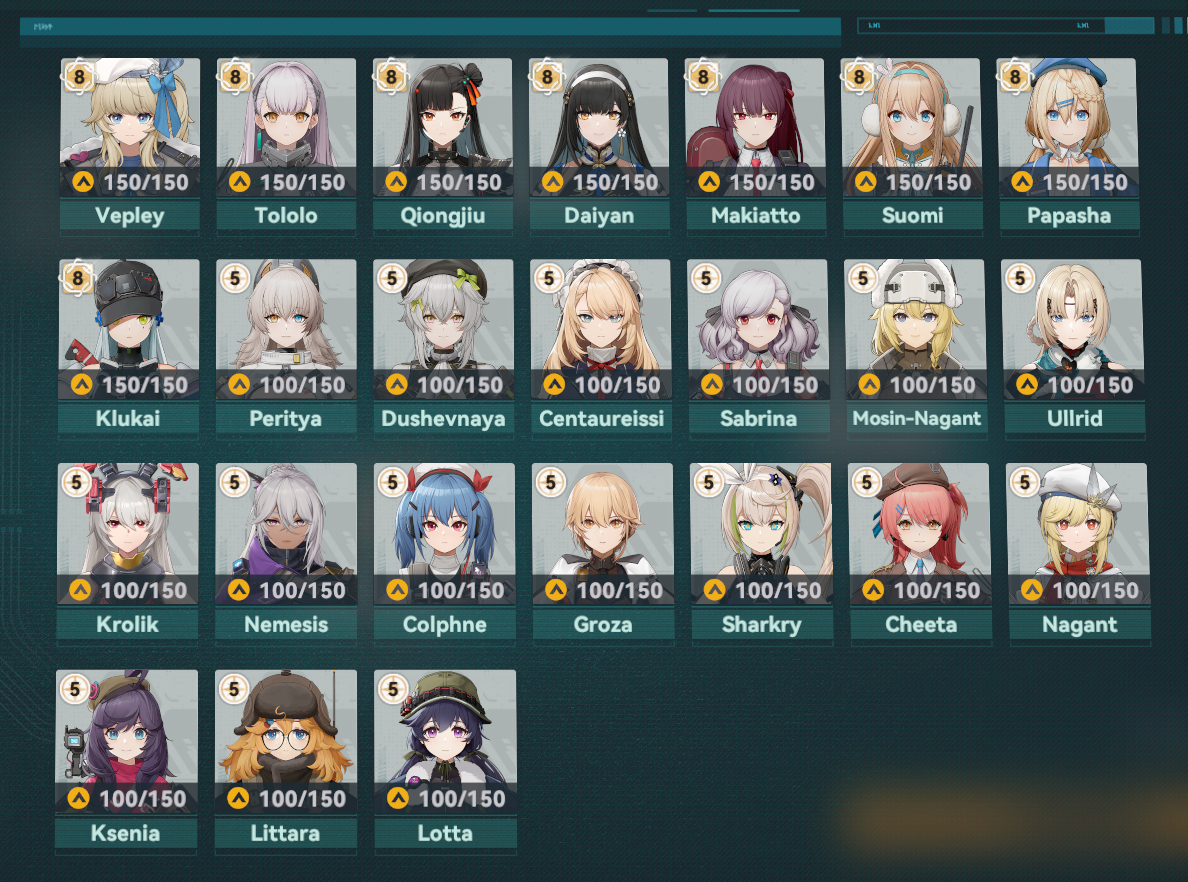The width and height of the screenshot is (1188, 882).
Task: Click Nemesis's 100/150 level progress
Action: 302,590
